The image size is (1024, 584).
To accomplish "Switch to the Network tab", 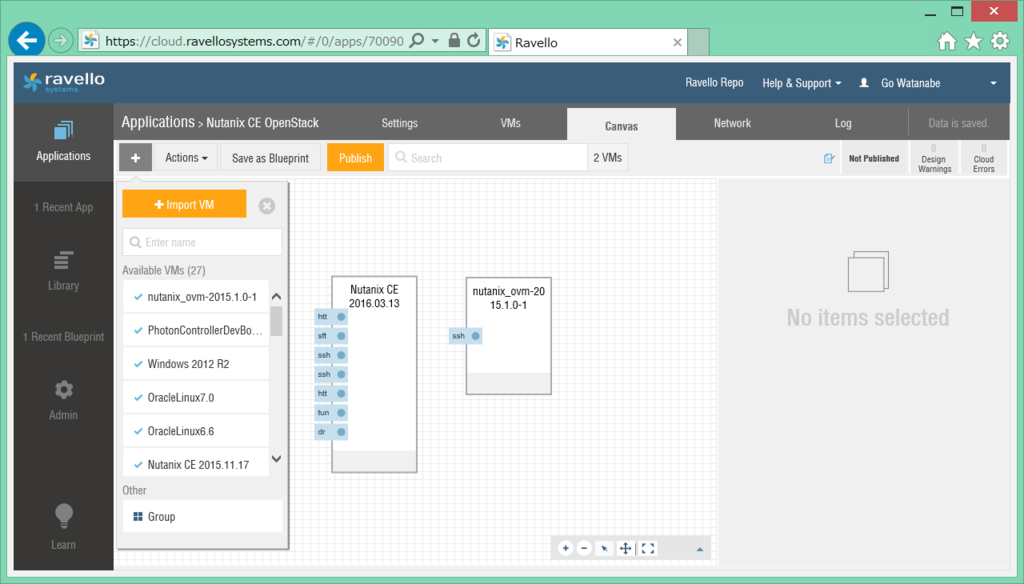I will [732, 123].
